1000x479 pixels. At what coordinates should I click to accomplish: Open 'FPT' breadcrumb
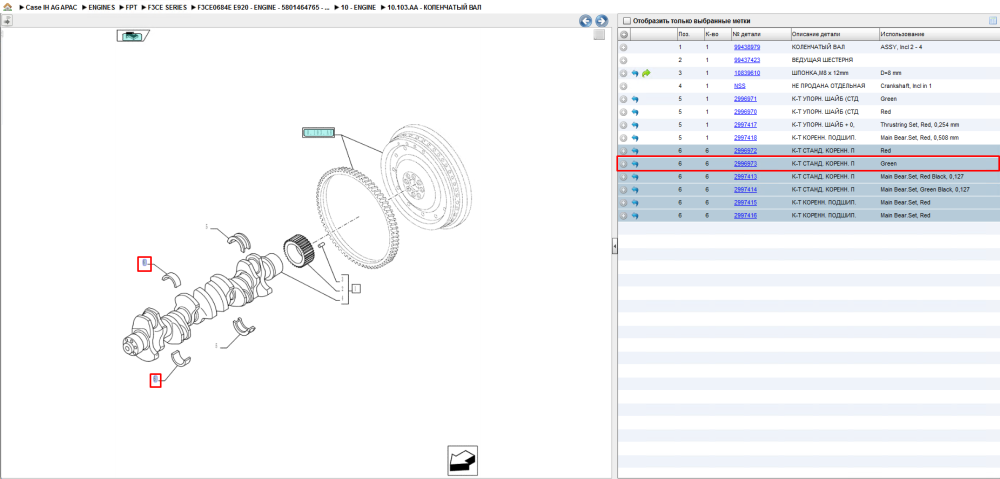click(x=131, y=7)
